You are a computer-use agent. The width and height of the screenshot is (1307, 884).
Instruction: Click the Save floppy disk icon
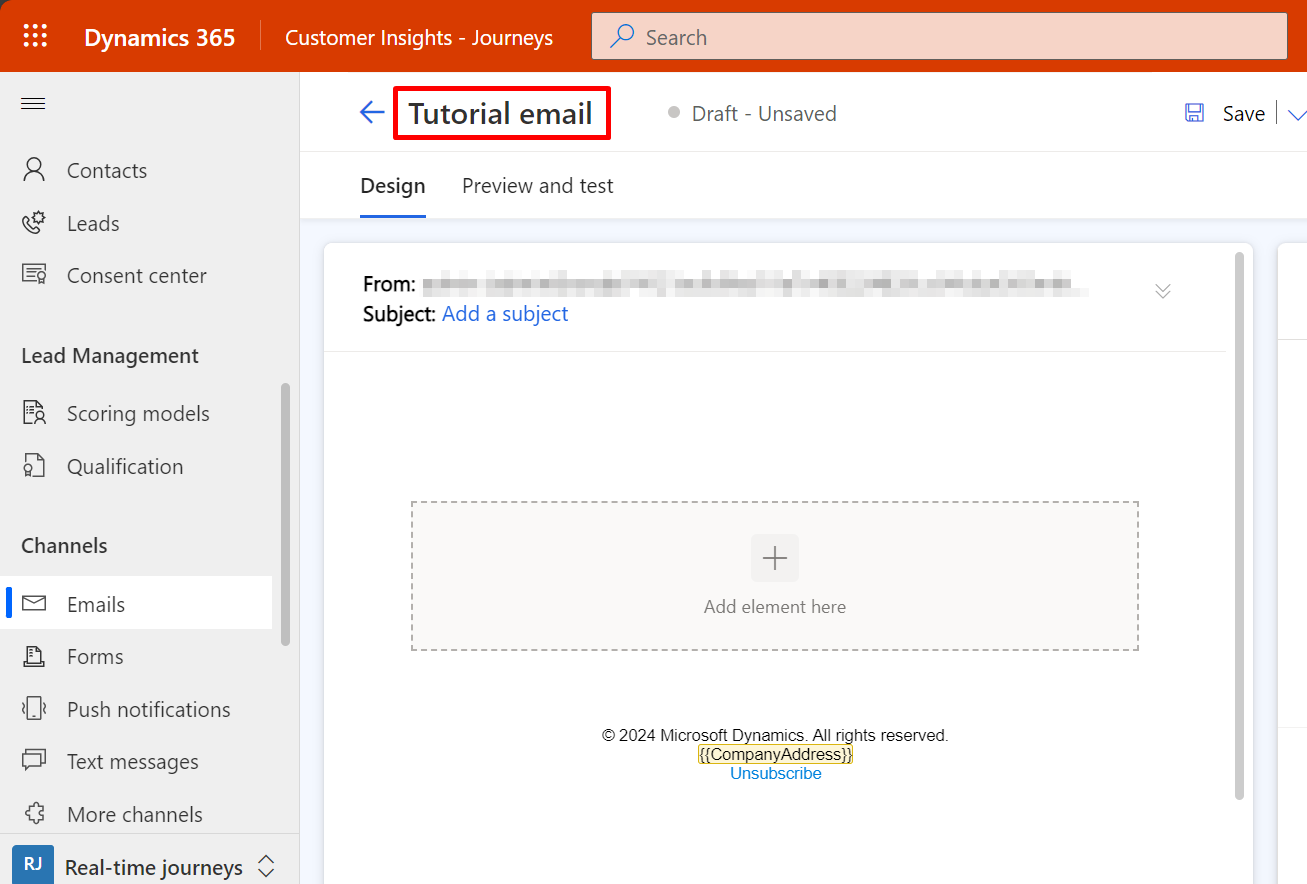coord(1194,113)
